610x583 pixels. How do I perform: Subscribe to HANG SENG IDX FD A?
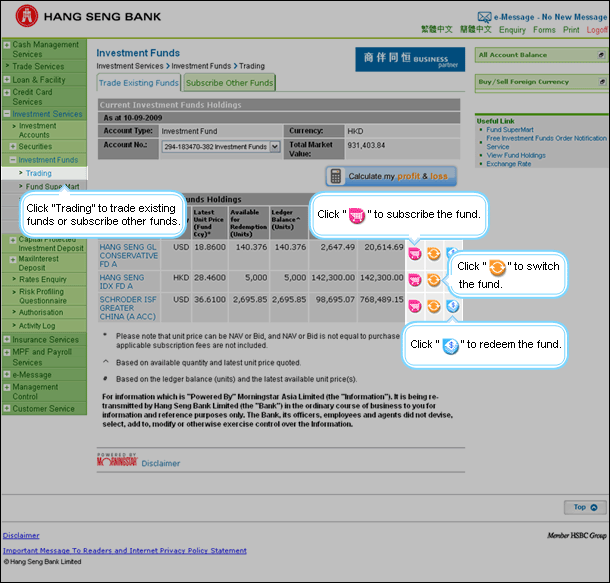[415, 280]
